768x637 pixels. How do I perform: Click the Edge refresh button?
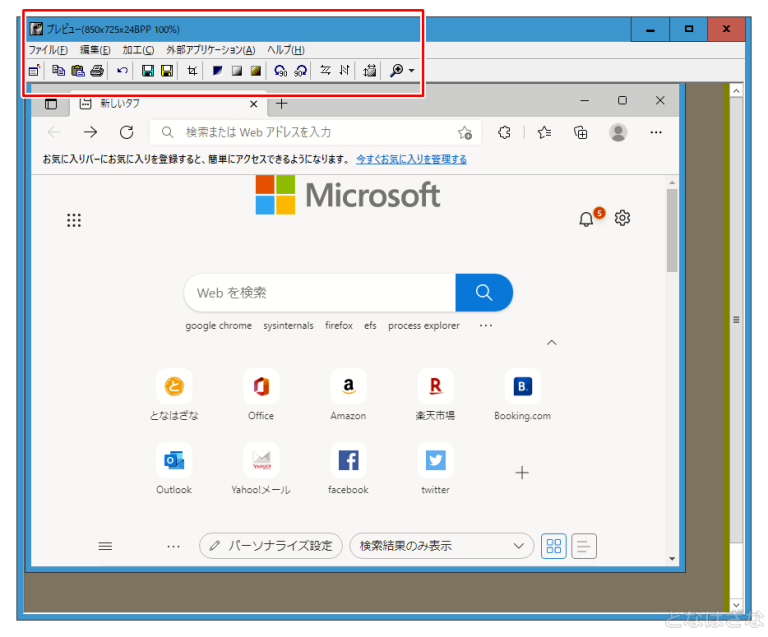pyautogui.click(x=127, y=132)
